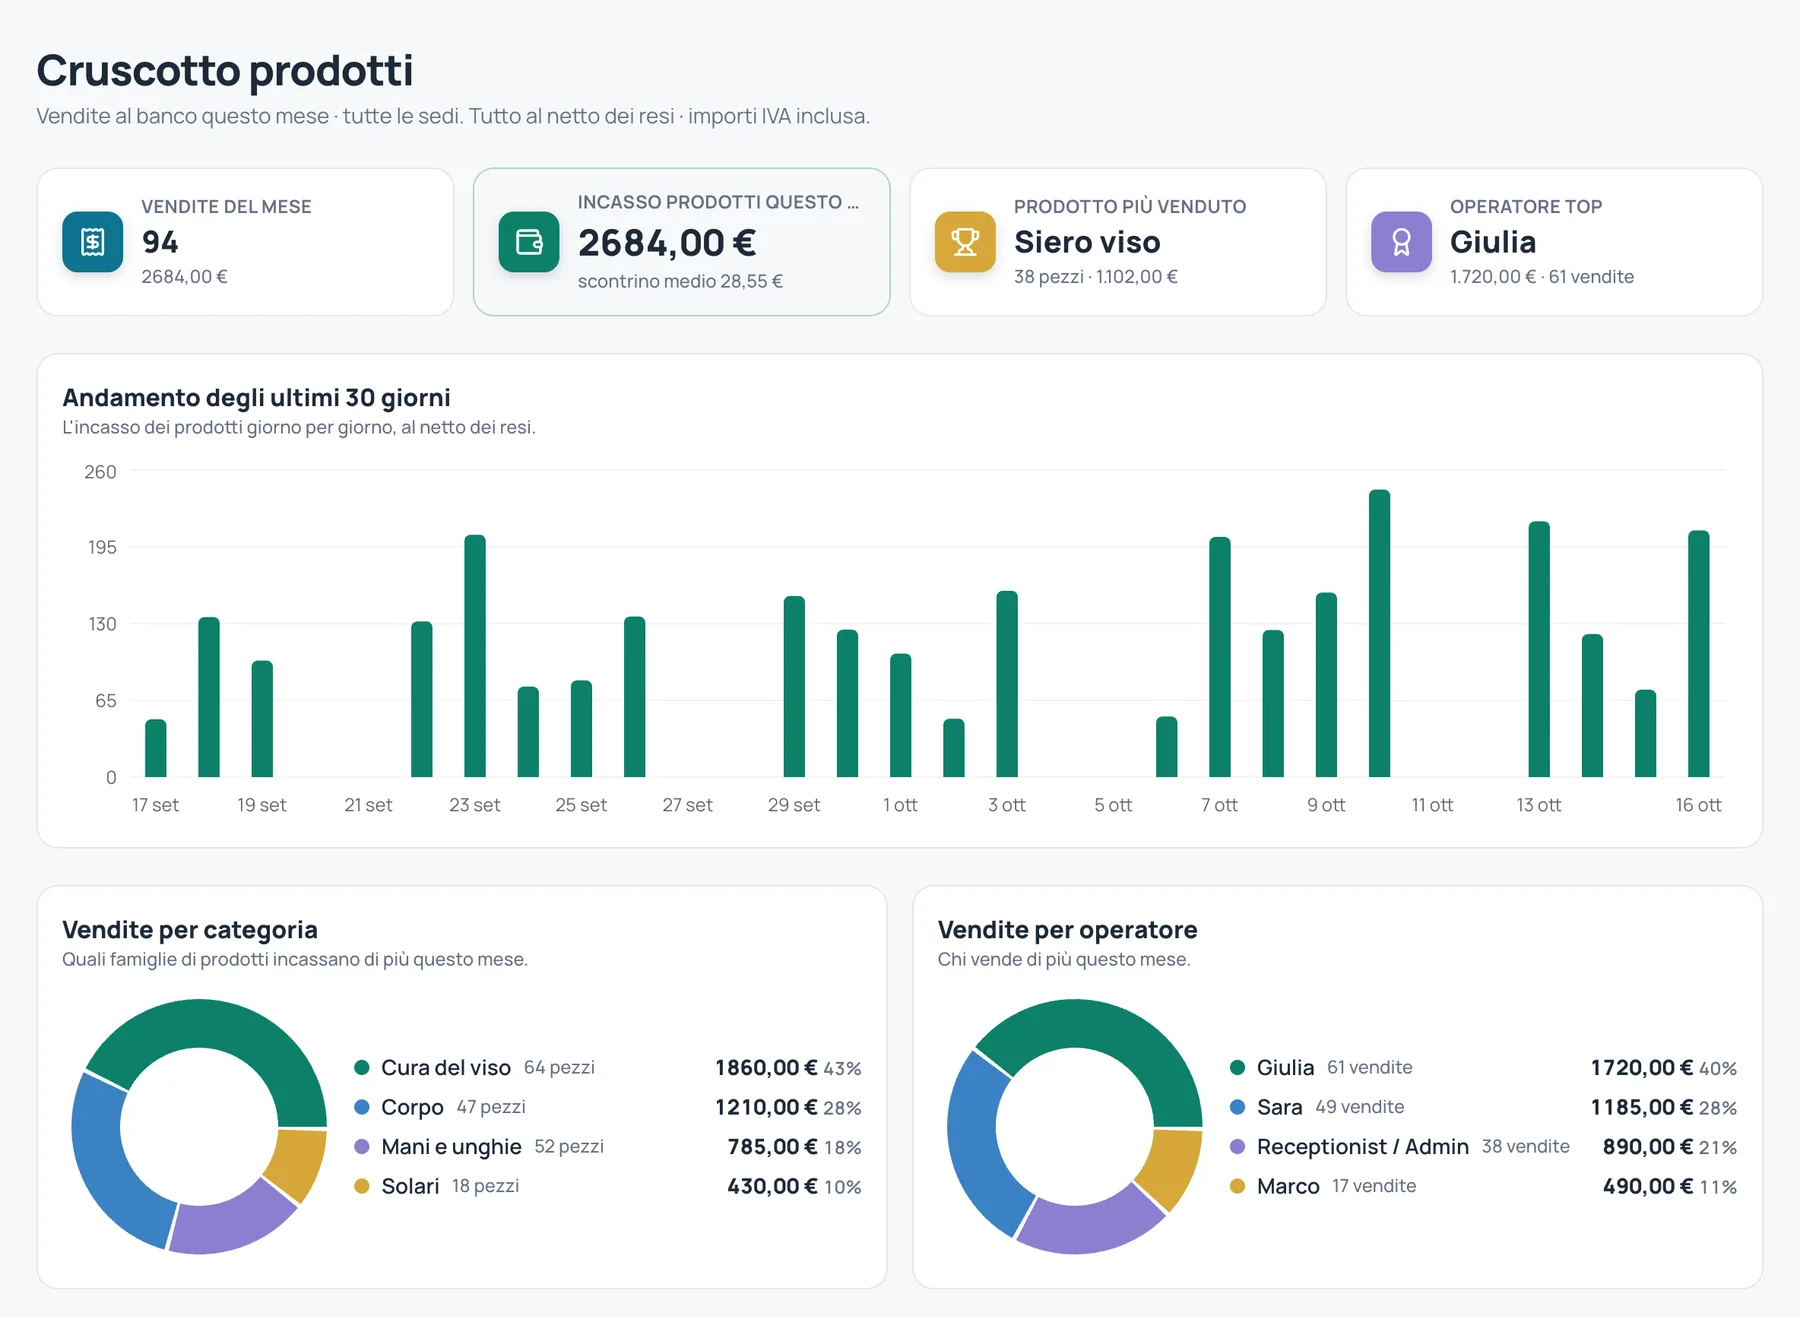The height and width of the screenshot is (1317, 1800).
Task: Click the purple award badge icon
Action: coord(1401,242)
